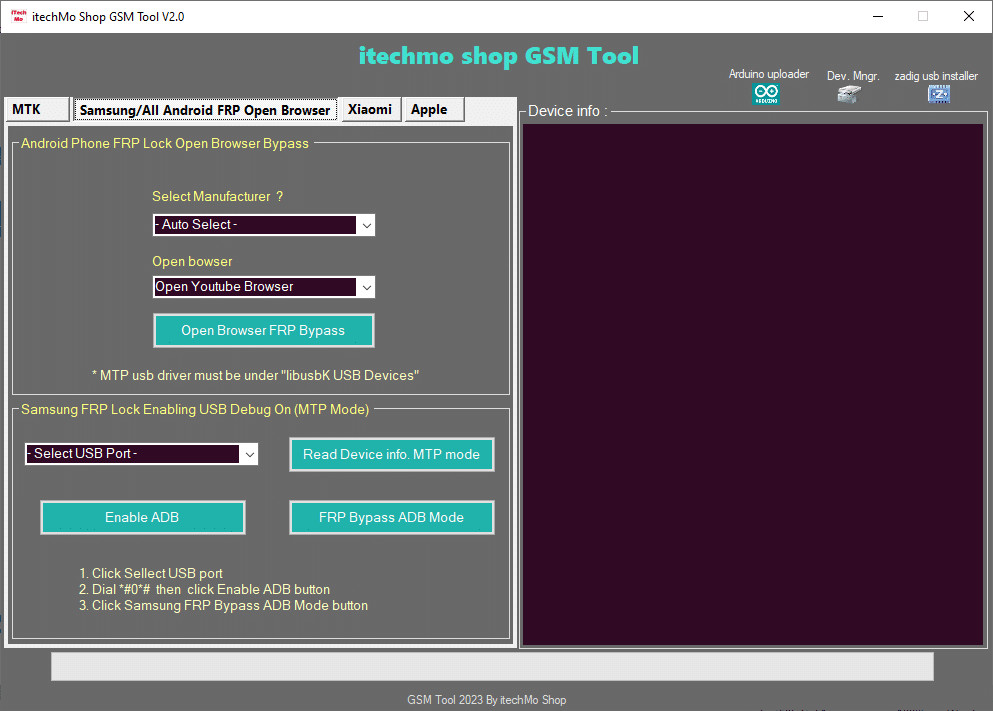Image resolution: width=993 pixels, height=711 pixels.
Task: Launch the Dev. Mngr. device manager icon
Action: coord(848,94)
